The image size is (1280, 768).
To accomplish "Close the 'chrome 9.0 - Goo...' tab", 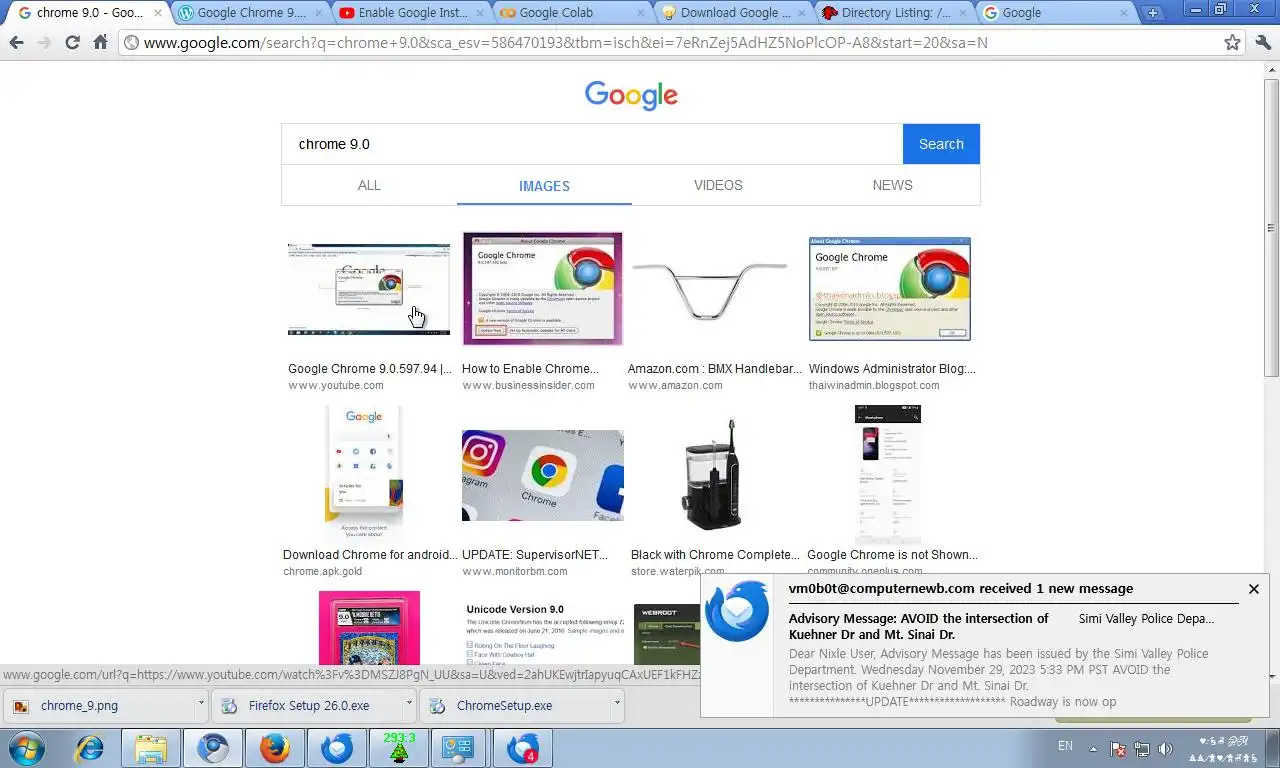I will click(157, 13).
